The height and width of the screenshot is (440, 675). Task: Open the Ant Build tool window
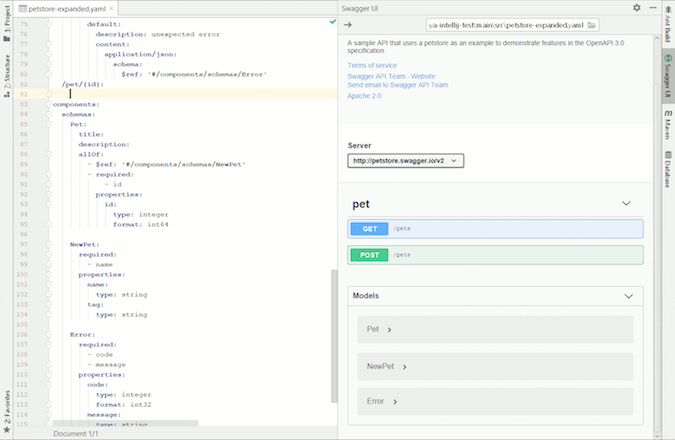pos(667,27)
